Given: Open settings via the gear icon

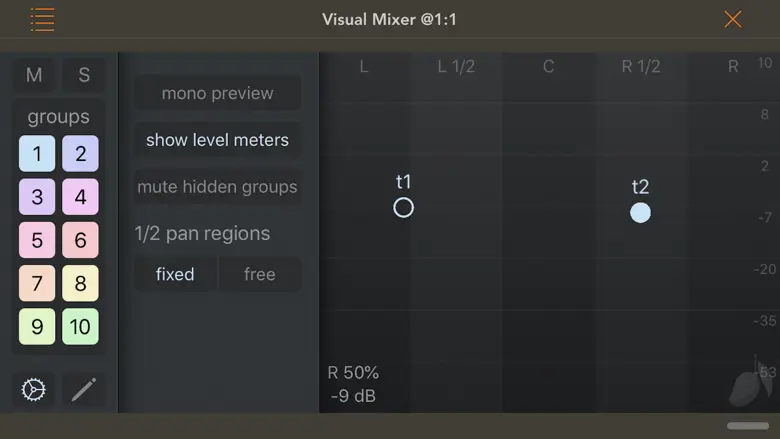Looking at the screenshot, I should pos(34,389).
